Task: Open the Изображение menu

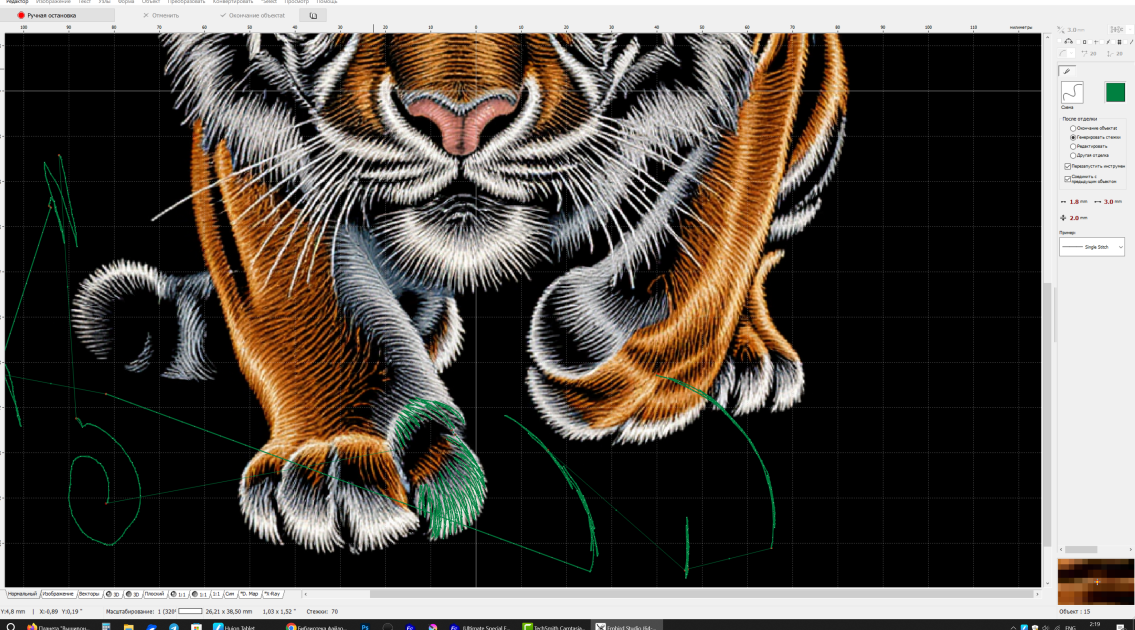Action: point(53,2)
